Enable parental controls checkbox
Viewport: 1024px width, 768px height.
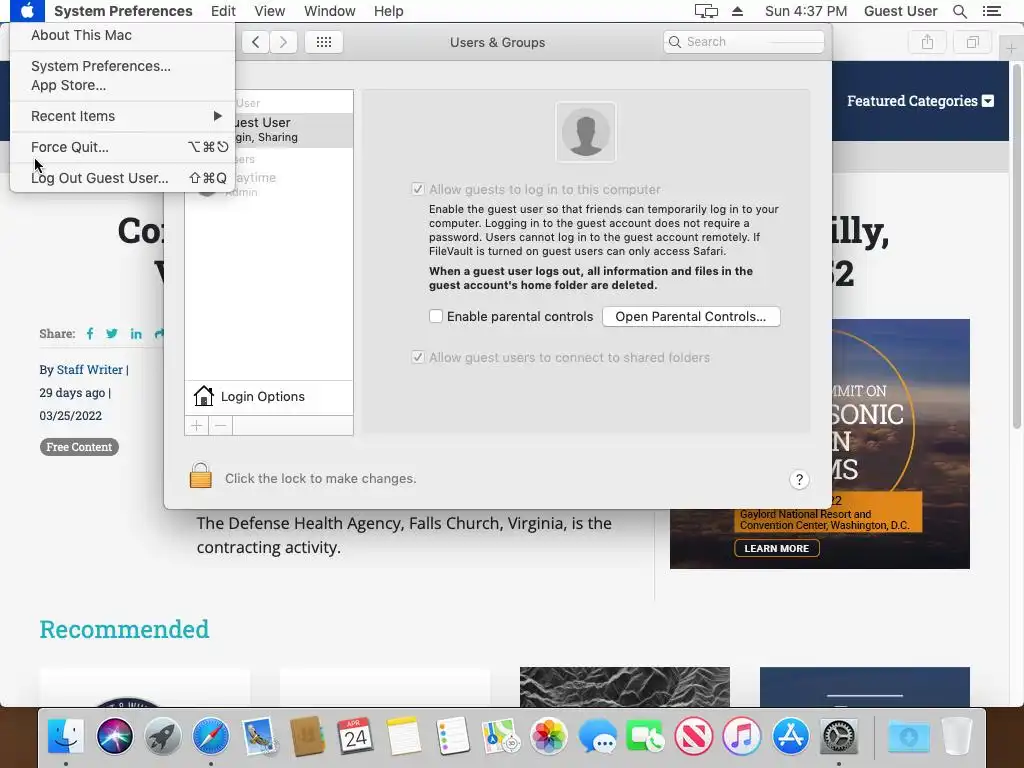pyautogui.click(x=436, y=316)
